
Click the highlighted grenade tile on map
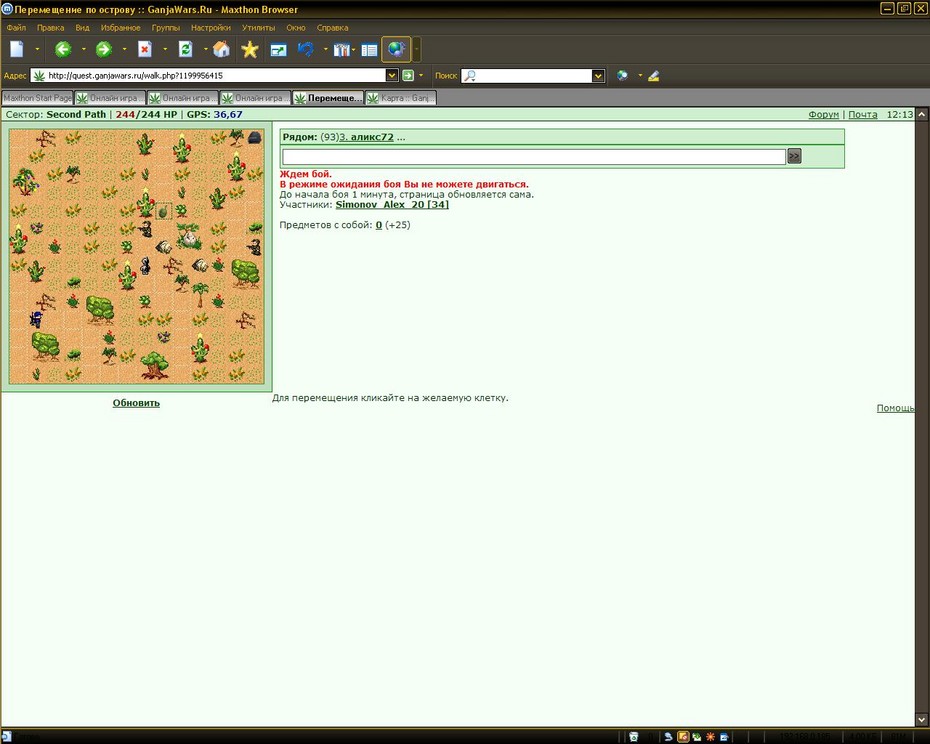(x=163, y=211)
